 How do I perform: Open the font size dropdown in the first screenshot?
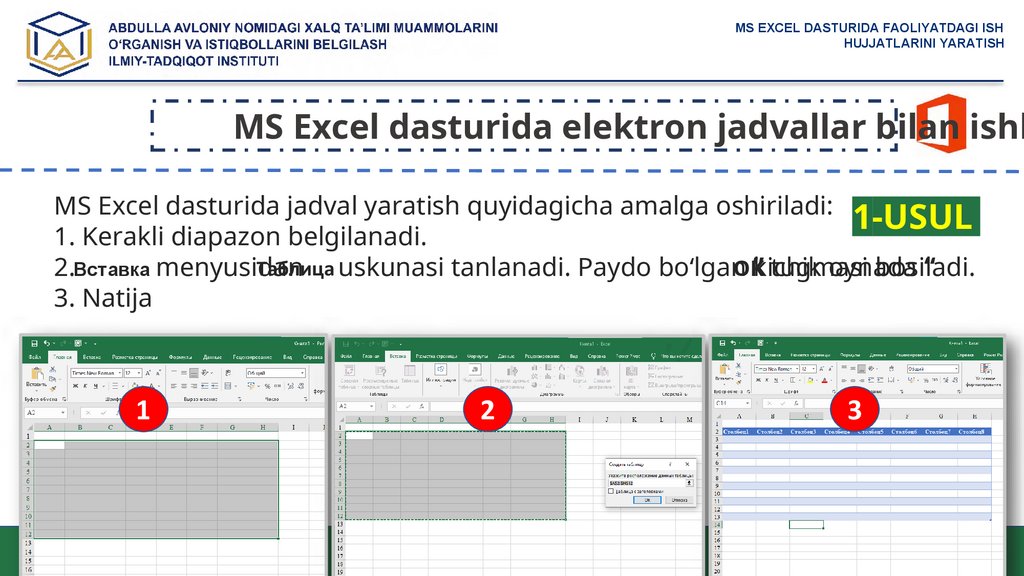pyautogui.click(x=138, y=373)
